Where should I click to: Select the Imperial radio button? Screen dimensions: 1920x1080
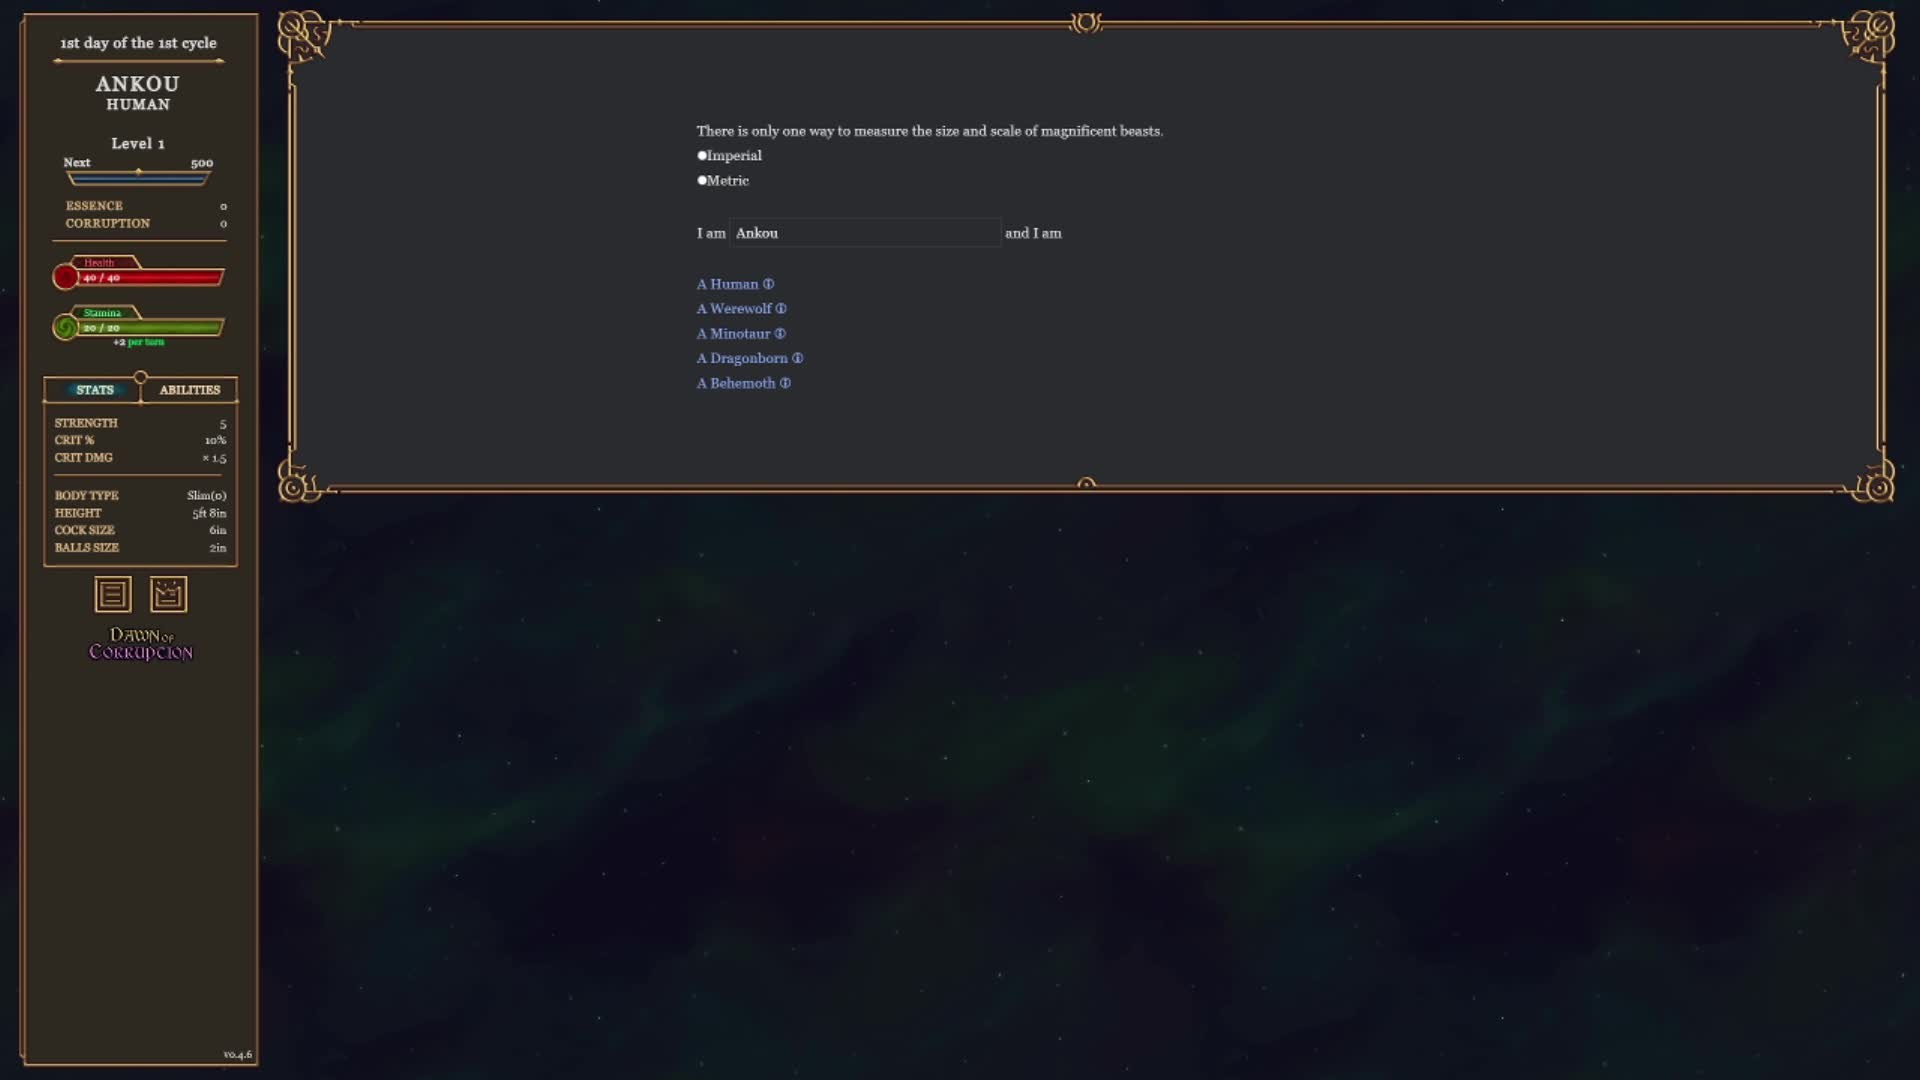coord(702,156)
